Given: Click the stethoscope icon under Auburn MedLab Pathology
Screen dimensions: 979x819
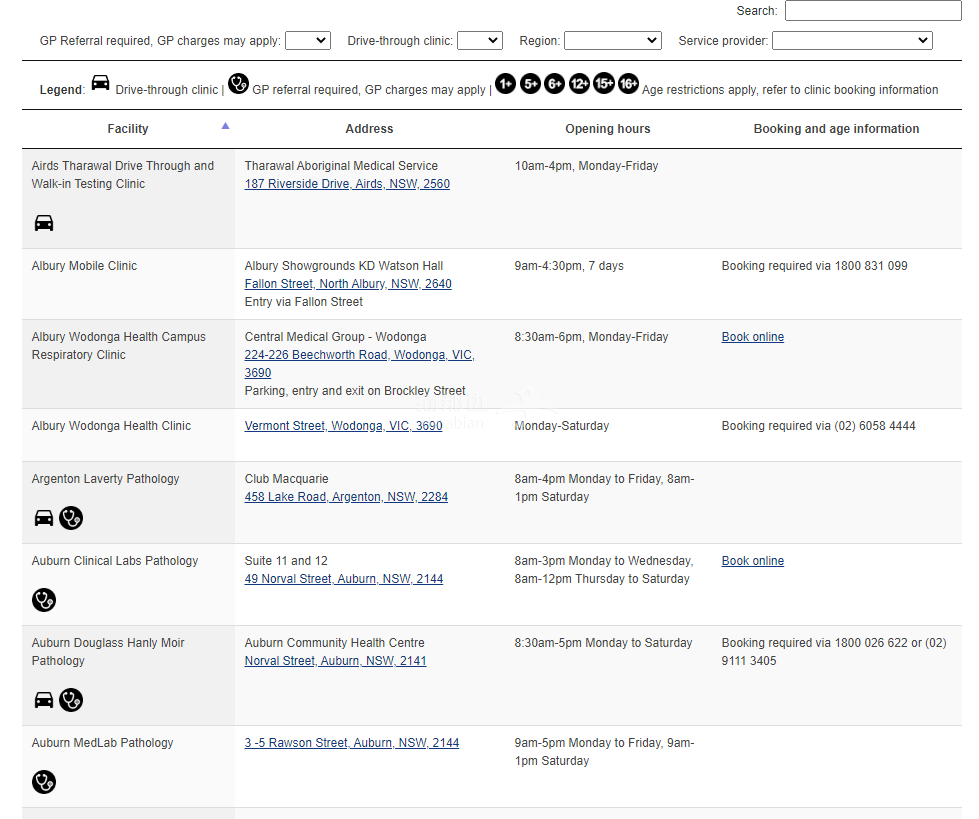Looking at the screenshot, I should [x=44, y=782].
